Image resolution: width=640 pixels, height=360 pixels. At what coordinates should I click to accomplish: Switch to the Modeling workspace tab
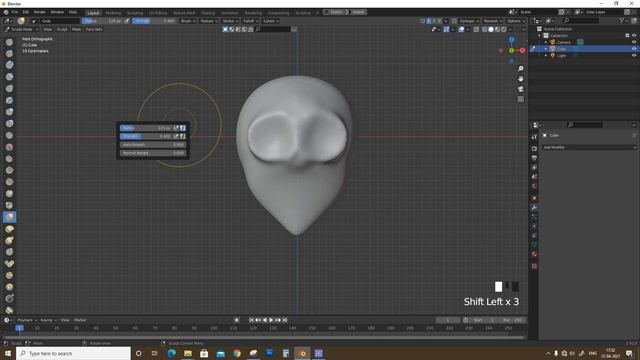(x=113, y=13)
